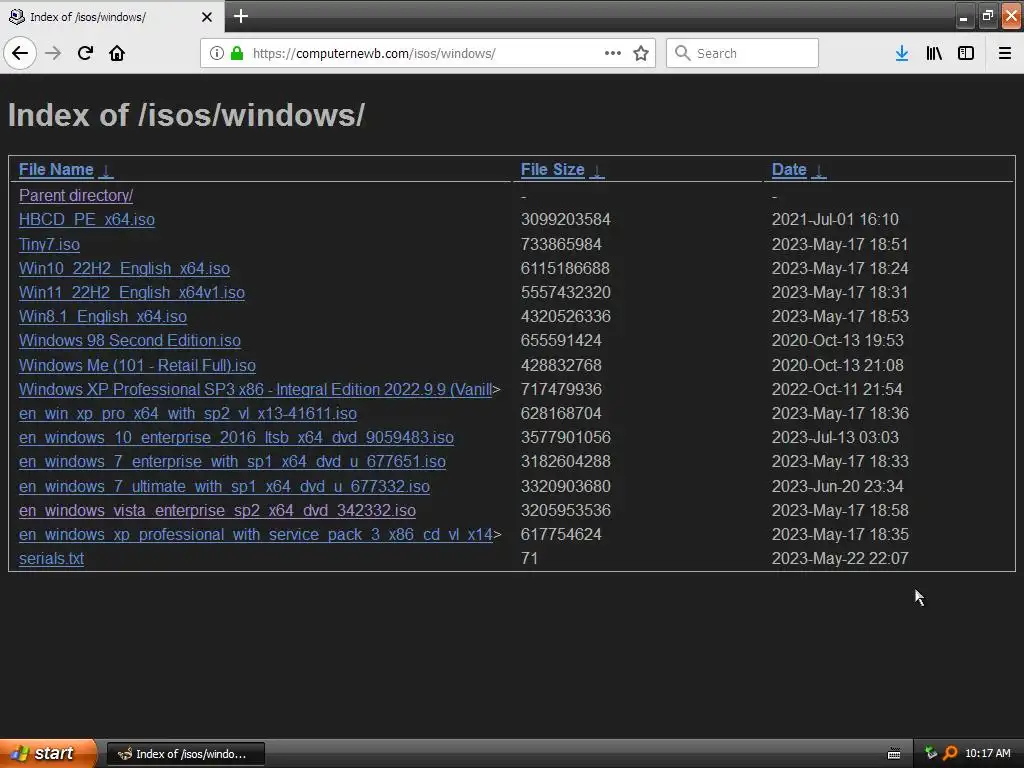The height and width of the screenshot is (768, 1024).
Task: Open the Firefox home page
Action: [x=117, y=53]
